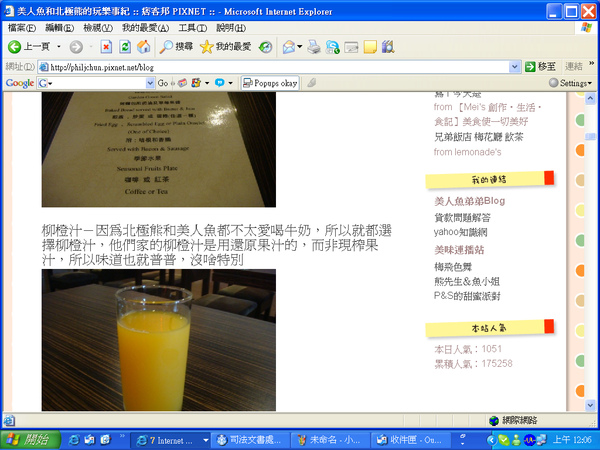
Task: Go to Home page icon
Action: coord(143,47)
